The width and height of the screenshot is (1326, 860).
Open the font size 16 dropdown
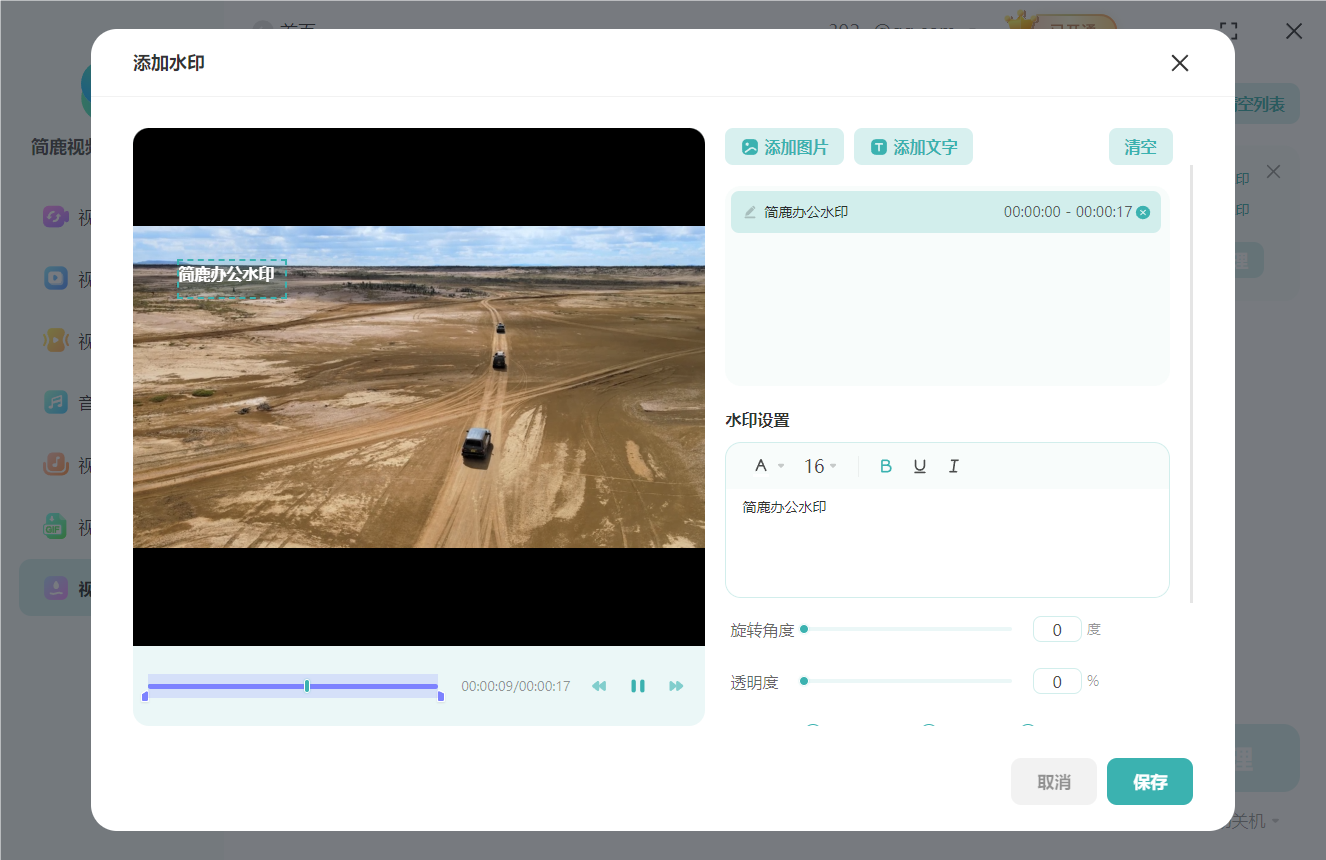[x=820, y=466]
